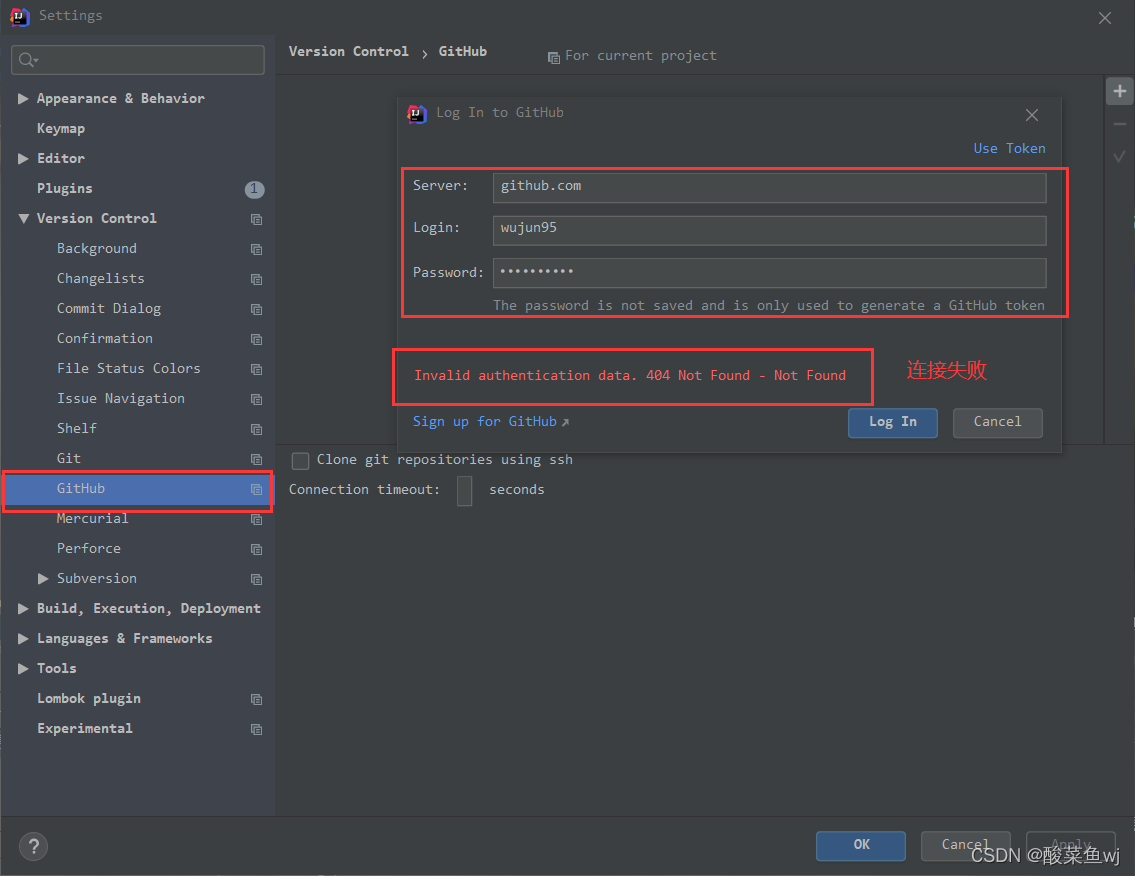Click the project-level icon beside Lombok plugin

pyautogui.click(x=256, y=699)
